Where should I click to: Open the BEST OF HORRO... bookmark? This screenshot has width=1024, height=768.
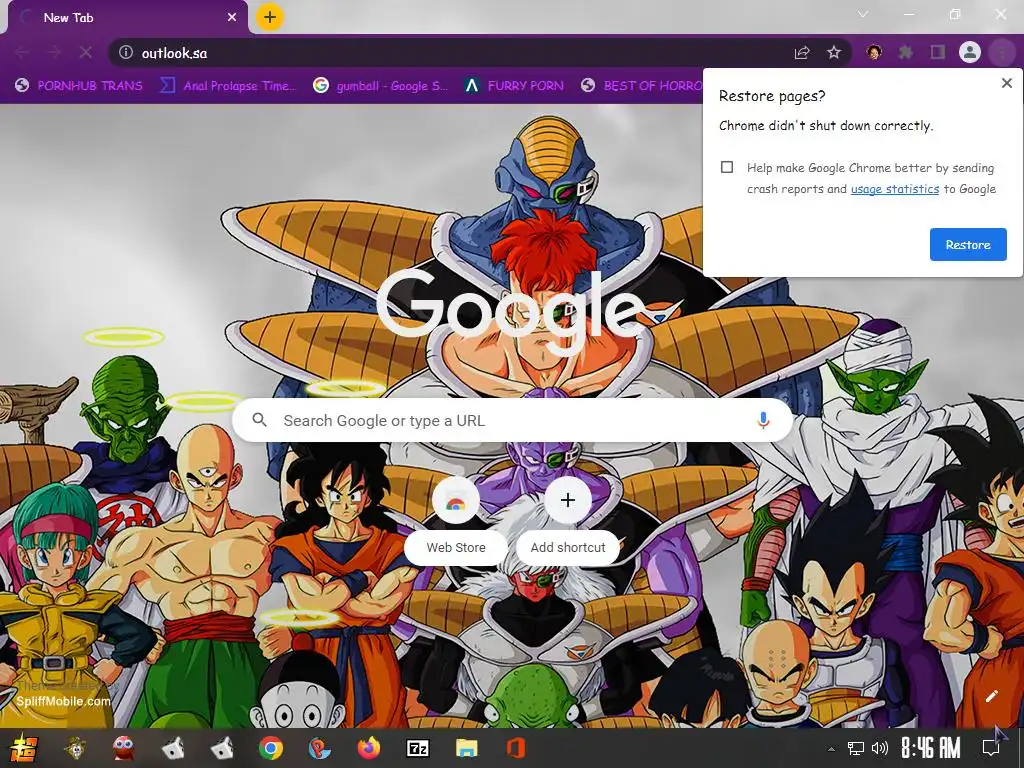643,86
